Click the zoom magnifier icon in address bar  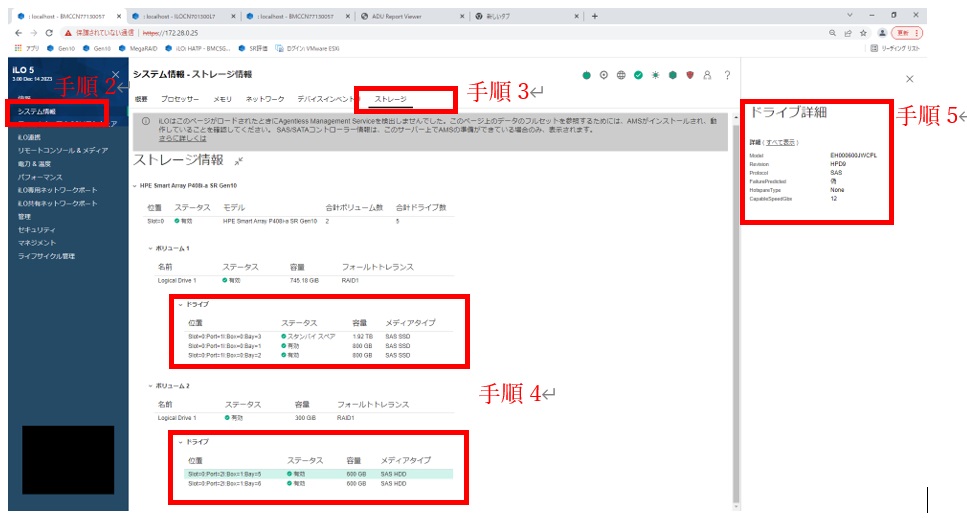(x=833, y=33)
